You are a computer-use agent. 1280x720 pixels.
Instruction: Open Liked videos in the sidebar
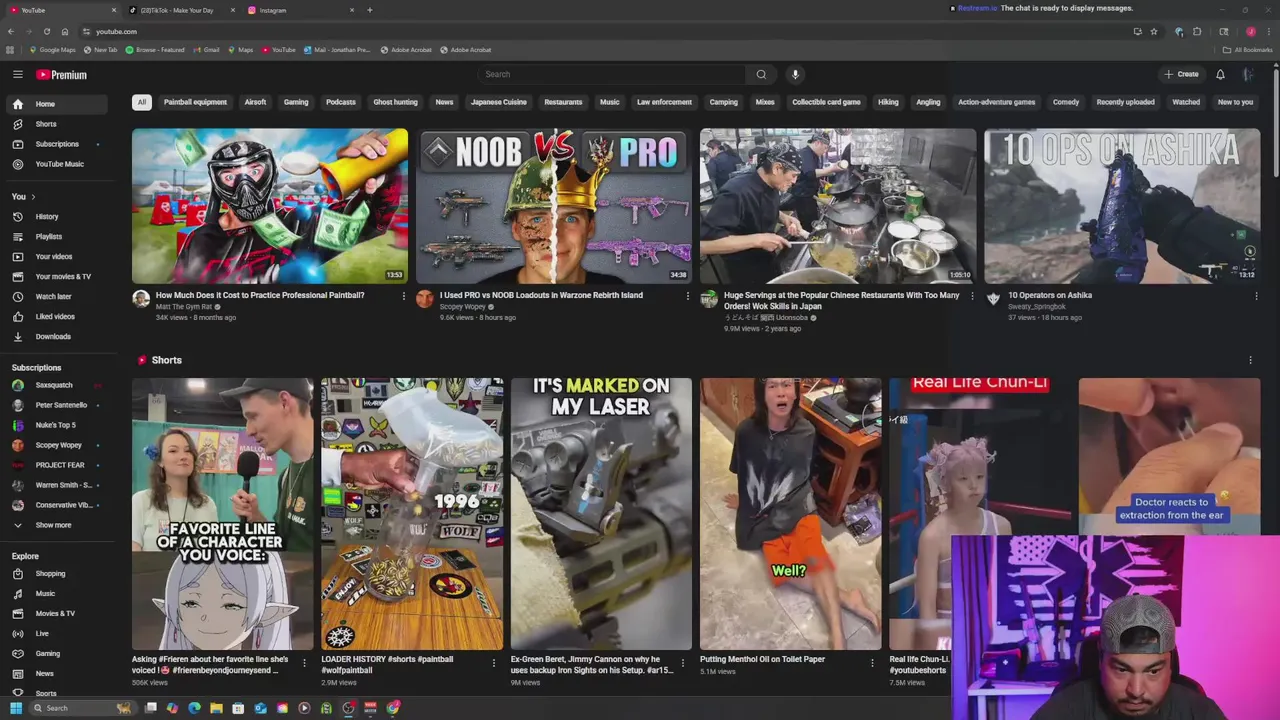58,316
